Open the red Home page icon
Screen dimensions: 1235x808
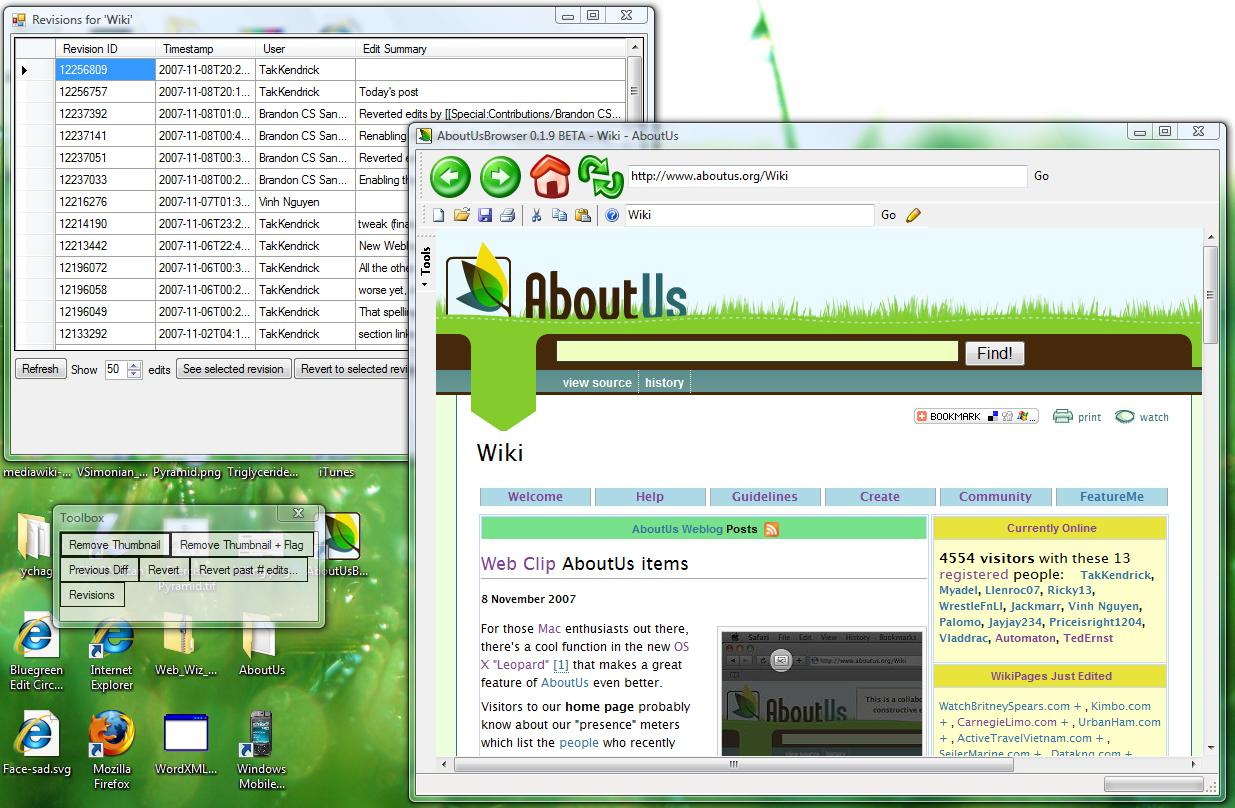pyautogui.click(x=550, y=177)
